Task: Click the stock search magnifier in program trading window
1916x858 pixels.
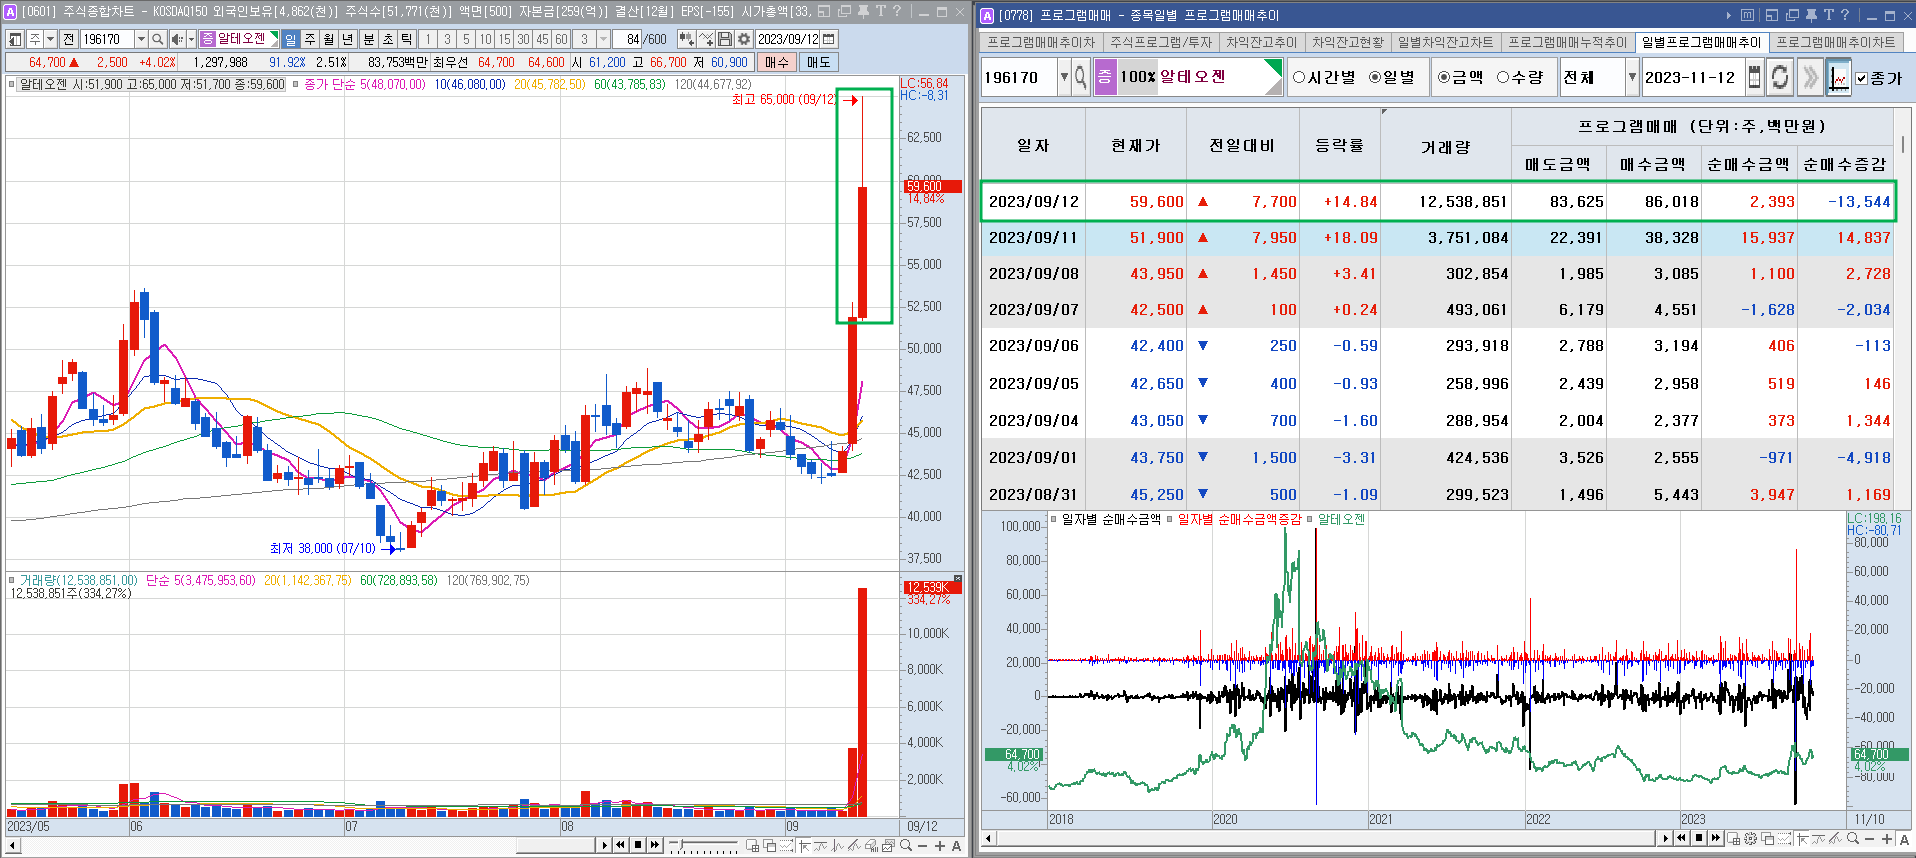Action: coord(1081,77)
